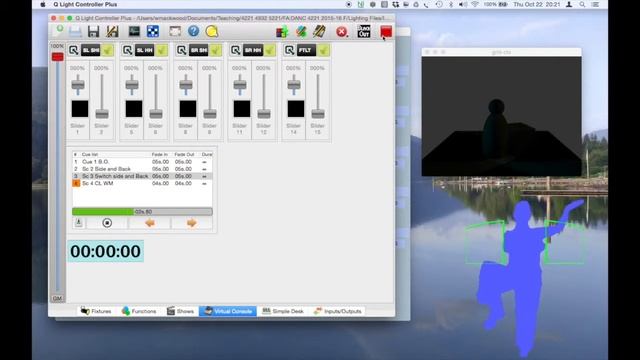Open the DMX monitor icon
This screenshot has width=640, height=360.
(x=134, y=31)
